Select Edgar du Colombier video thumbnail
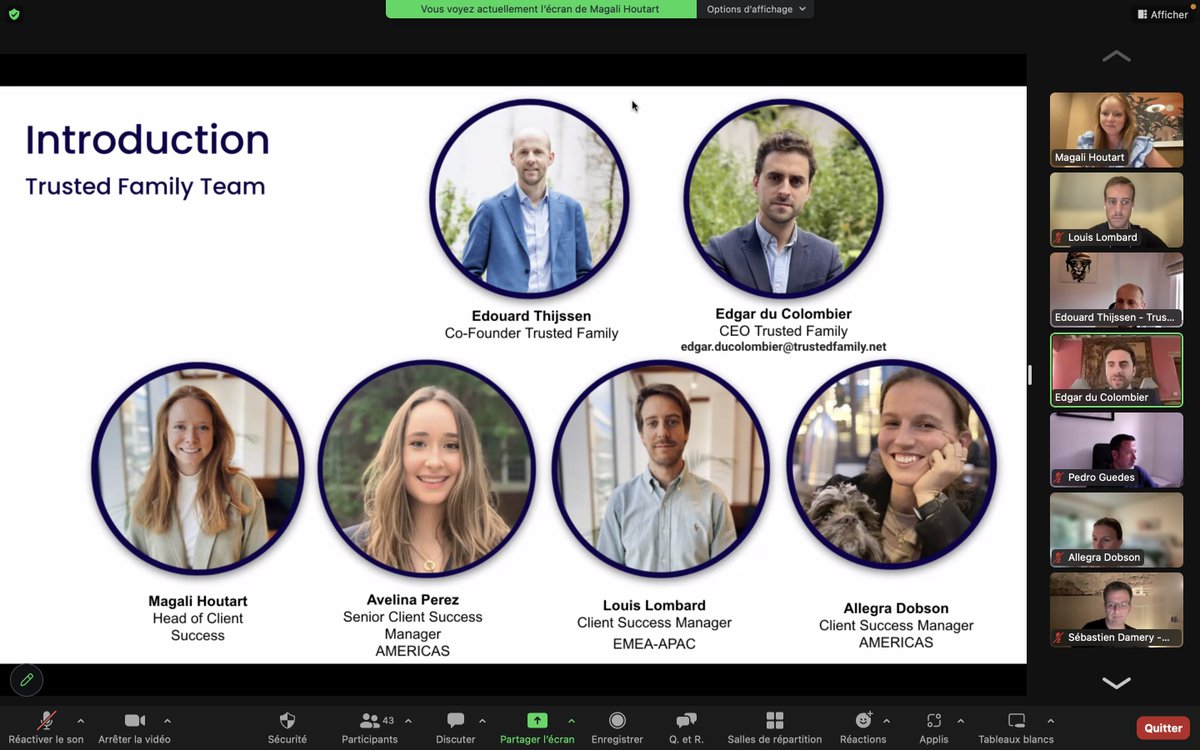 1116,369
